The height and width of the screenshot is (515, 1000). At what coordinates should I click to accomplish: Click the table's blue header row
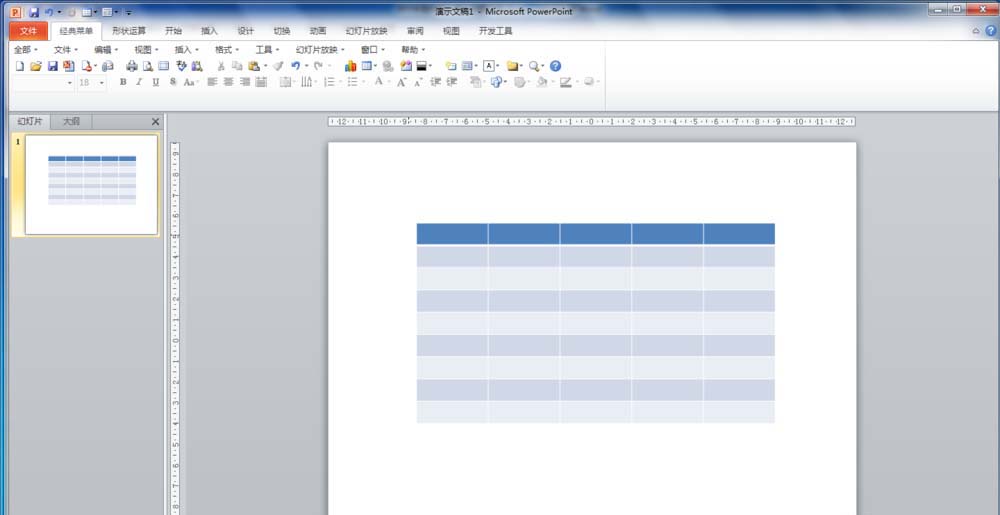click(x=596, y=233)
